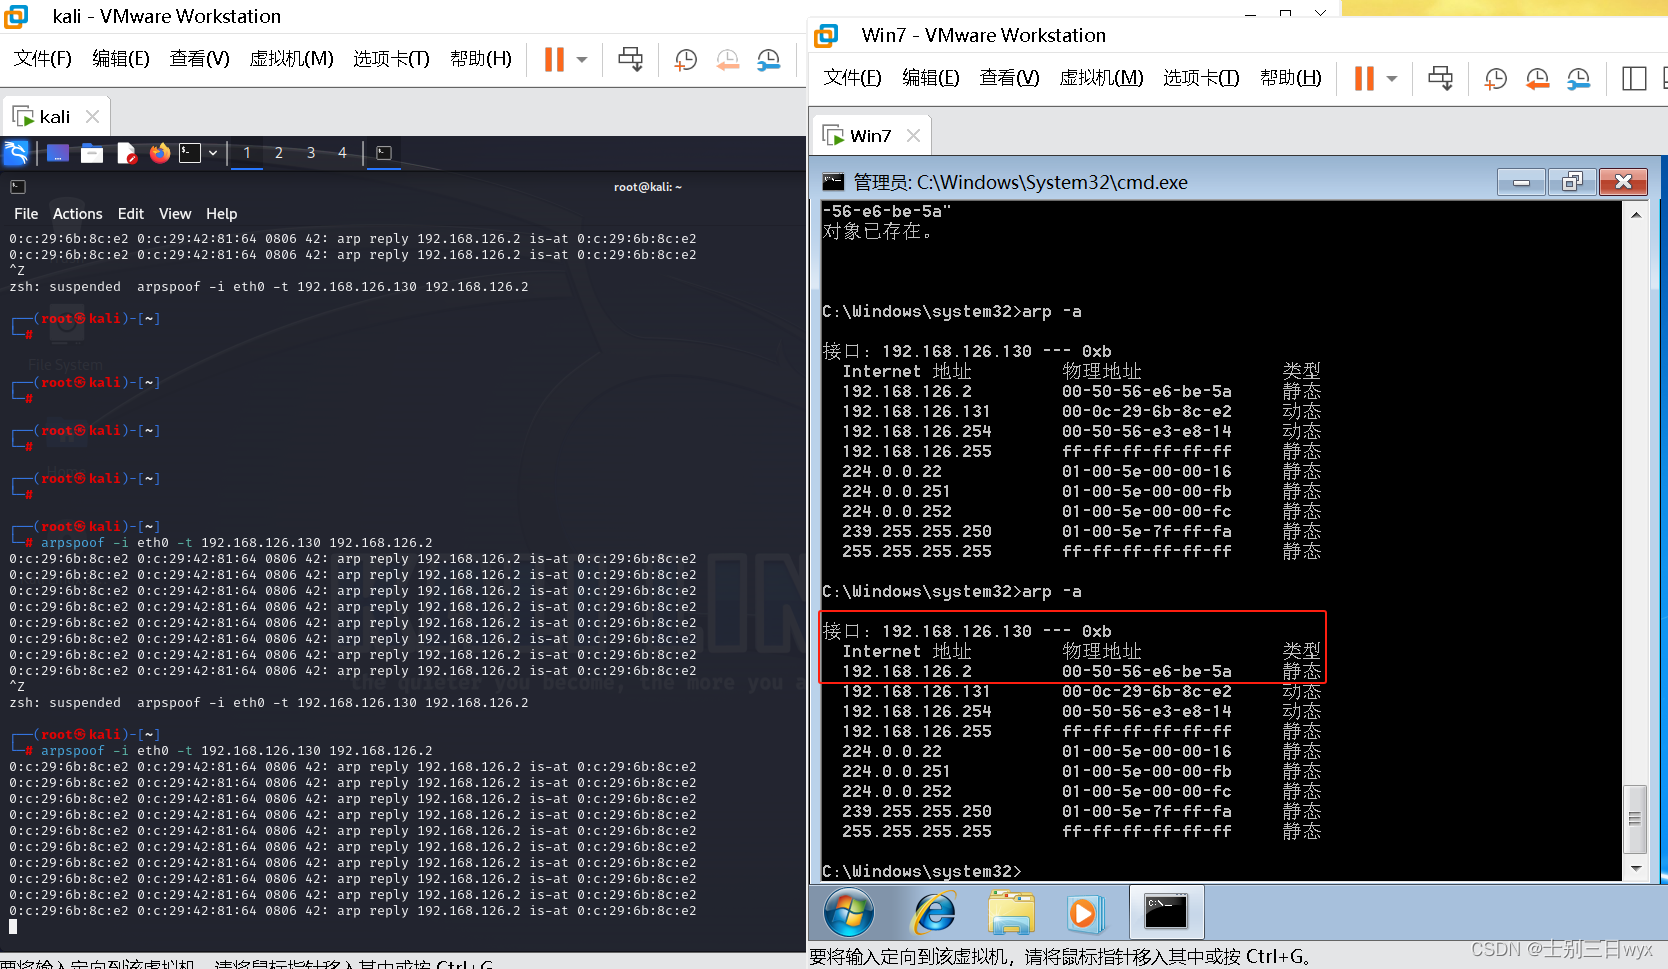Click cmd.exe title bar icon

833,182
